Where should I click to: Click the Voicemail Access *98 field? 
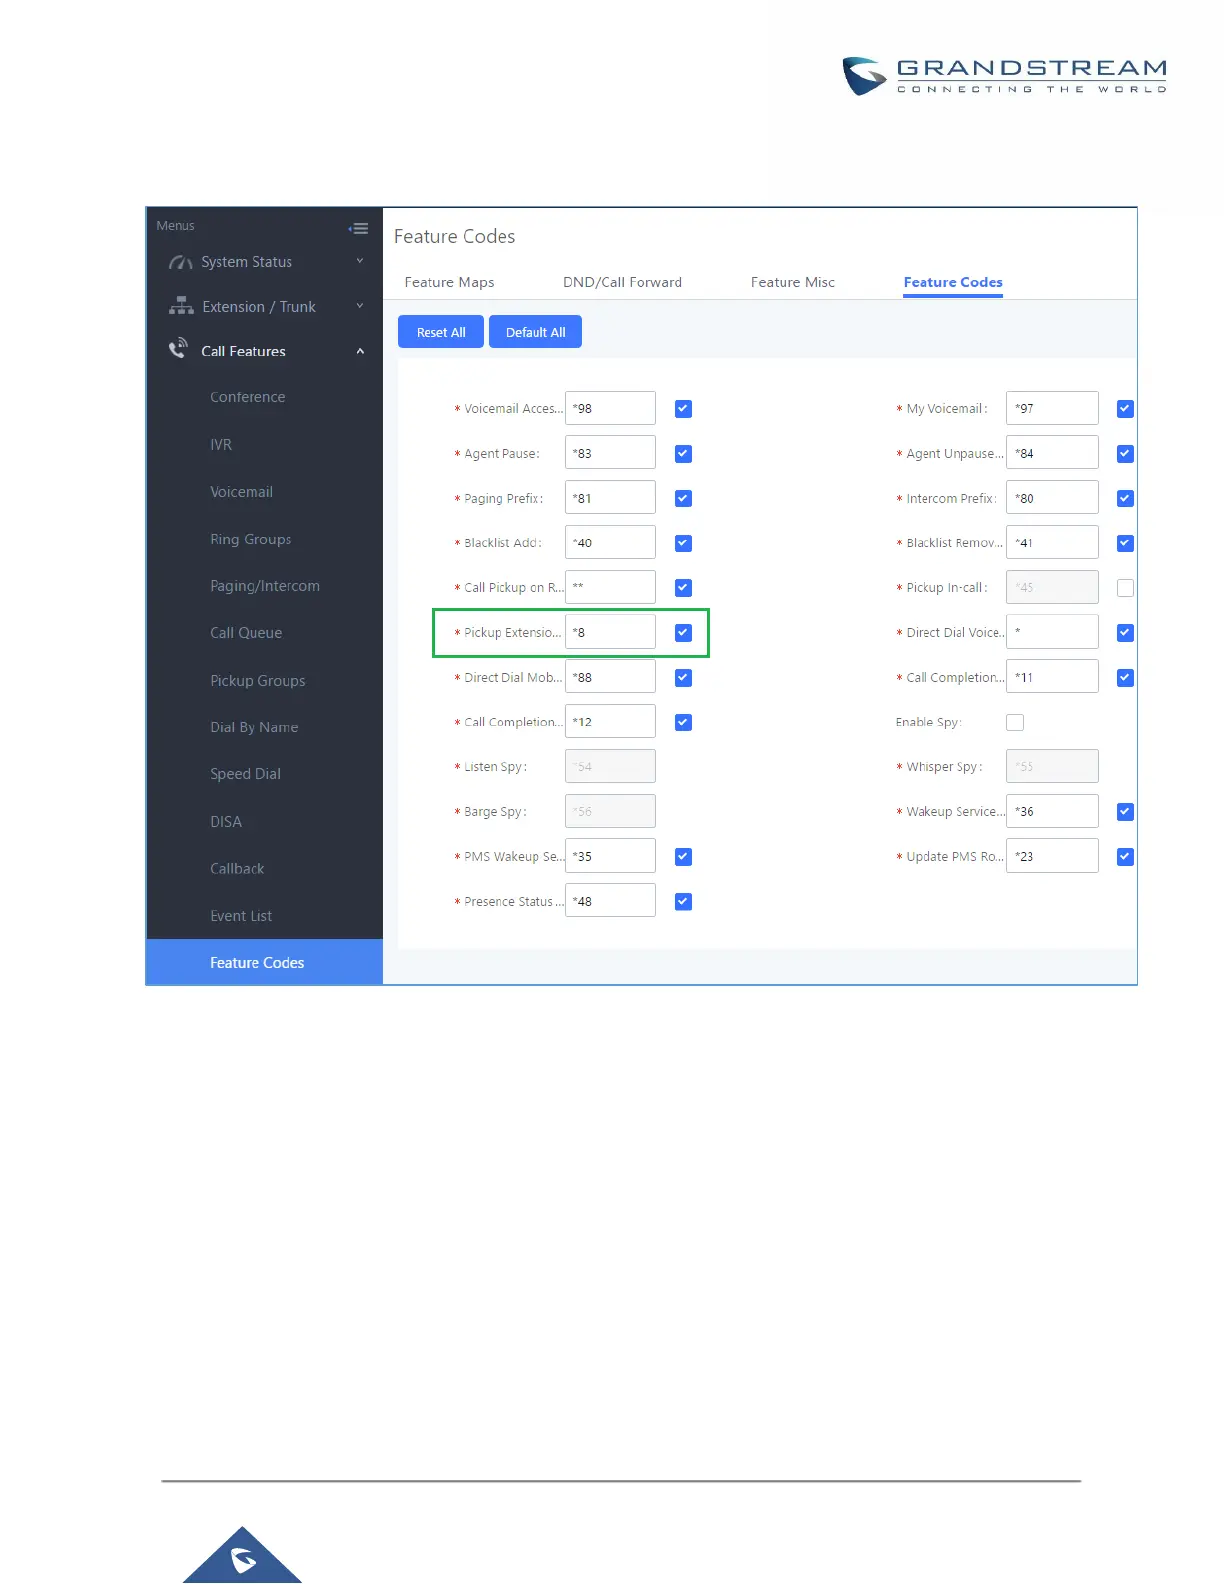610,408
